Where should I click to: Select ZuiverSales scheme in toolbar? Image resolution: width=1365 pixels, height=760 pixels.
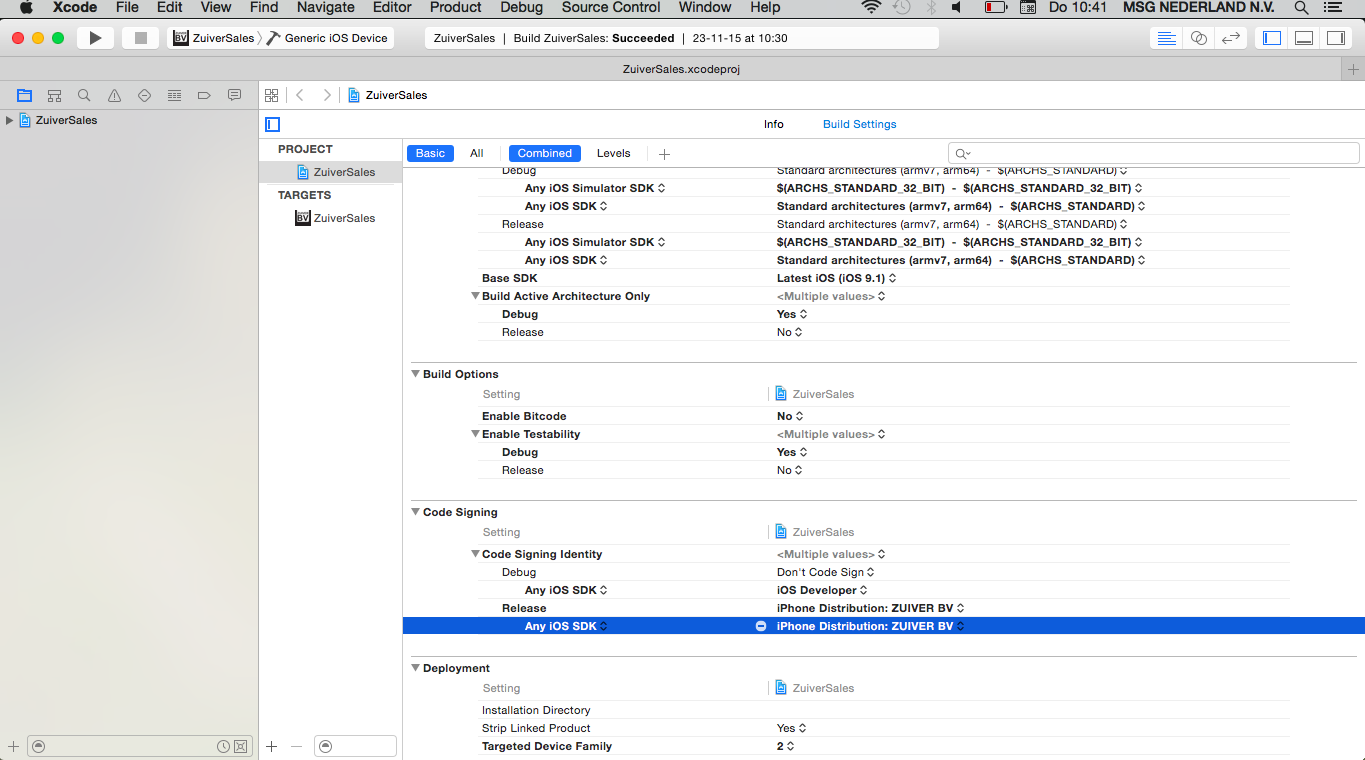pyautogui.click(x=213, y=38)
